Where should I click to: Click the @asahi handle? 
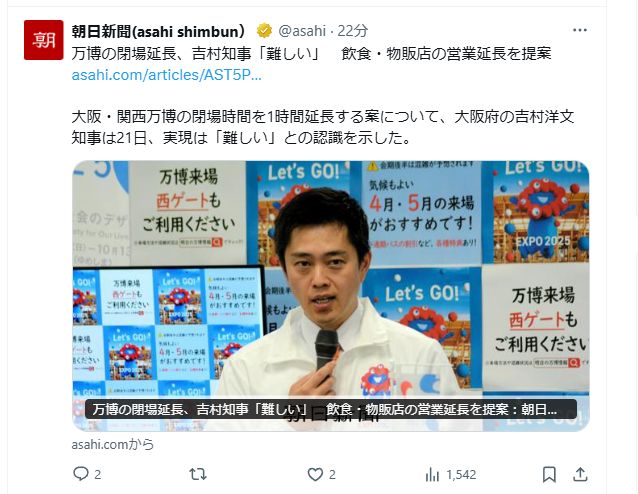pos(302,31)
